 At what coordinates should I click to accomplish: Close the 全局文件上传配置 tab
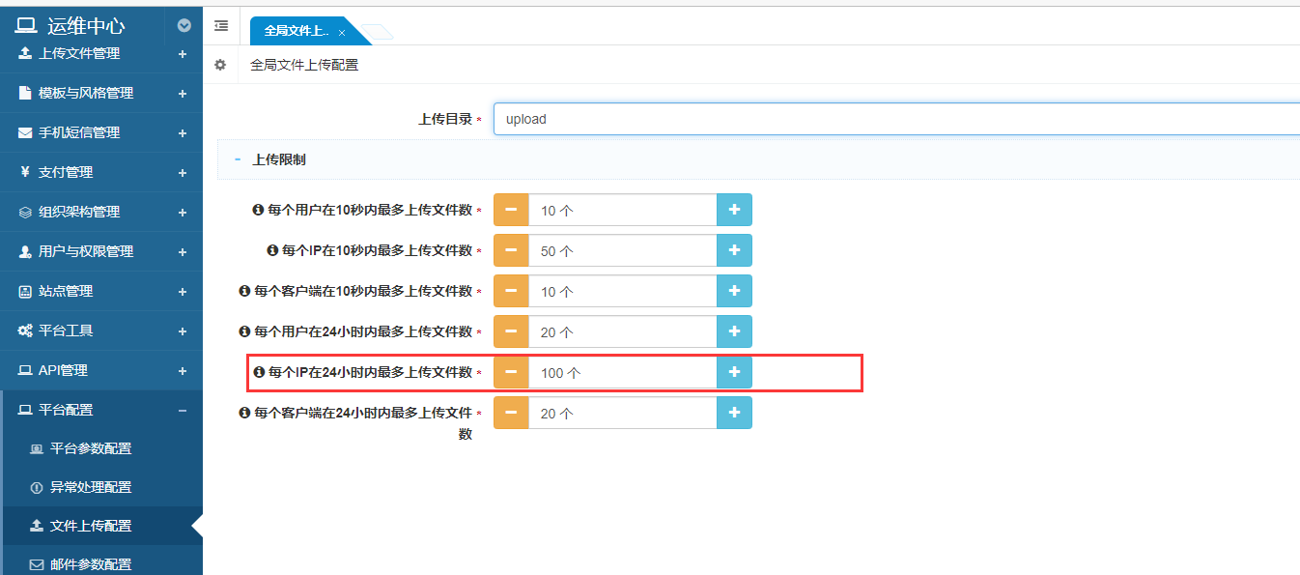point(342,33)
